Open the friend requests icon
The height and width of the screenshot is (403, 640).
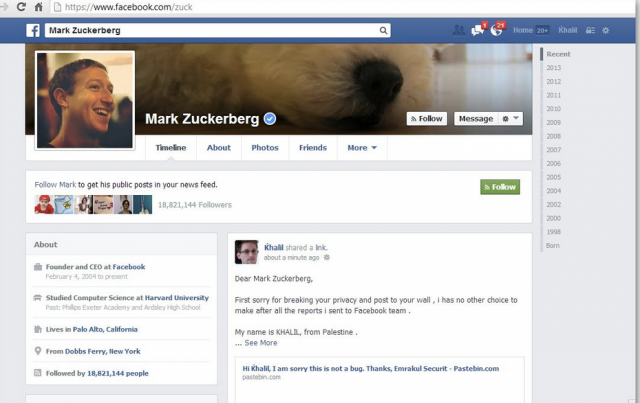[459, 30]
